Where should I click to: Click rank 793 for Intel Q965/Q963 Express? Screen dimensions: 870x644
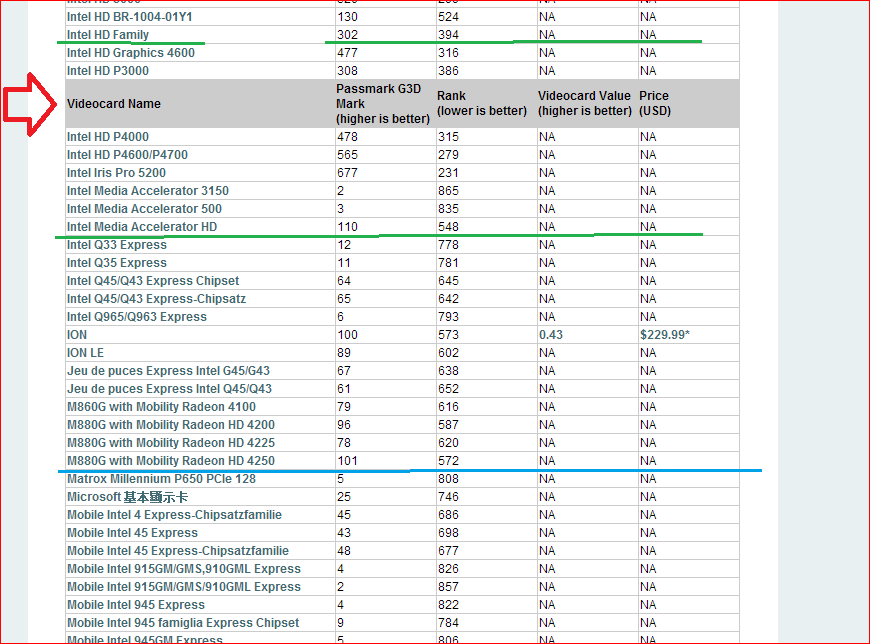coord(448,317)
